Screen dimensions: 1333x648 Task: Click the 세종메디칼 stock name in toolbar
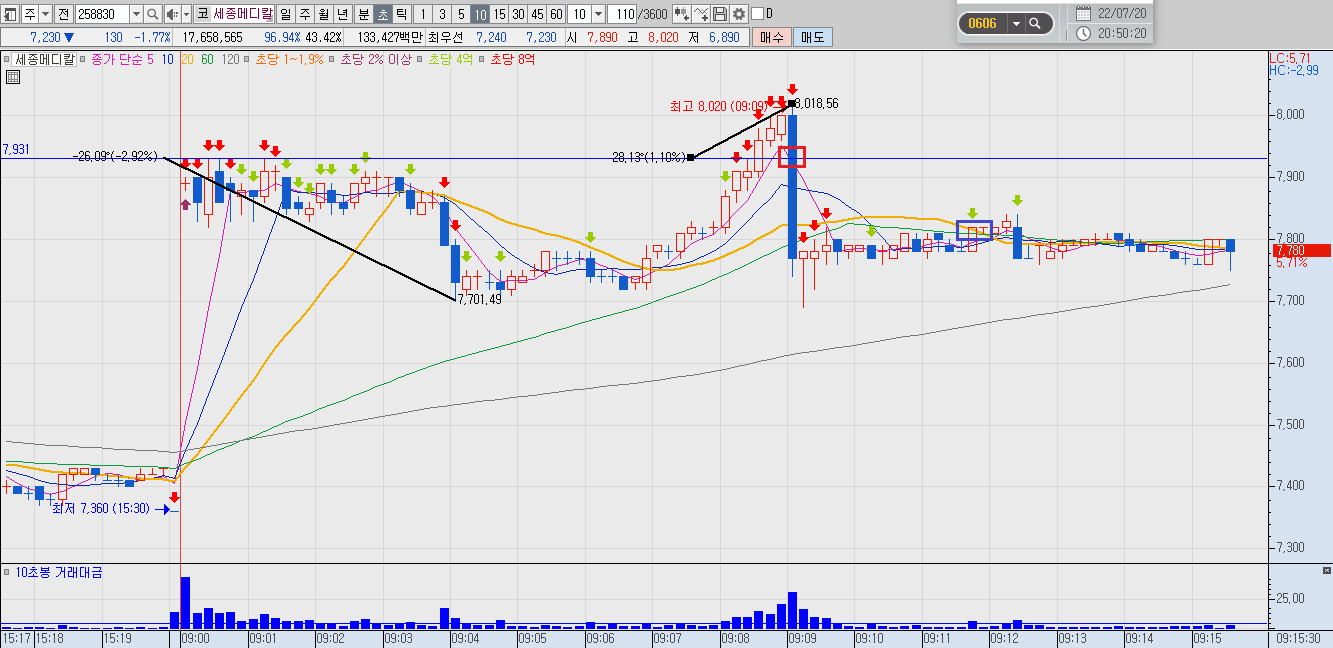point(243,14)
